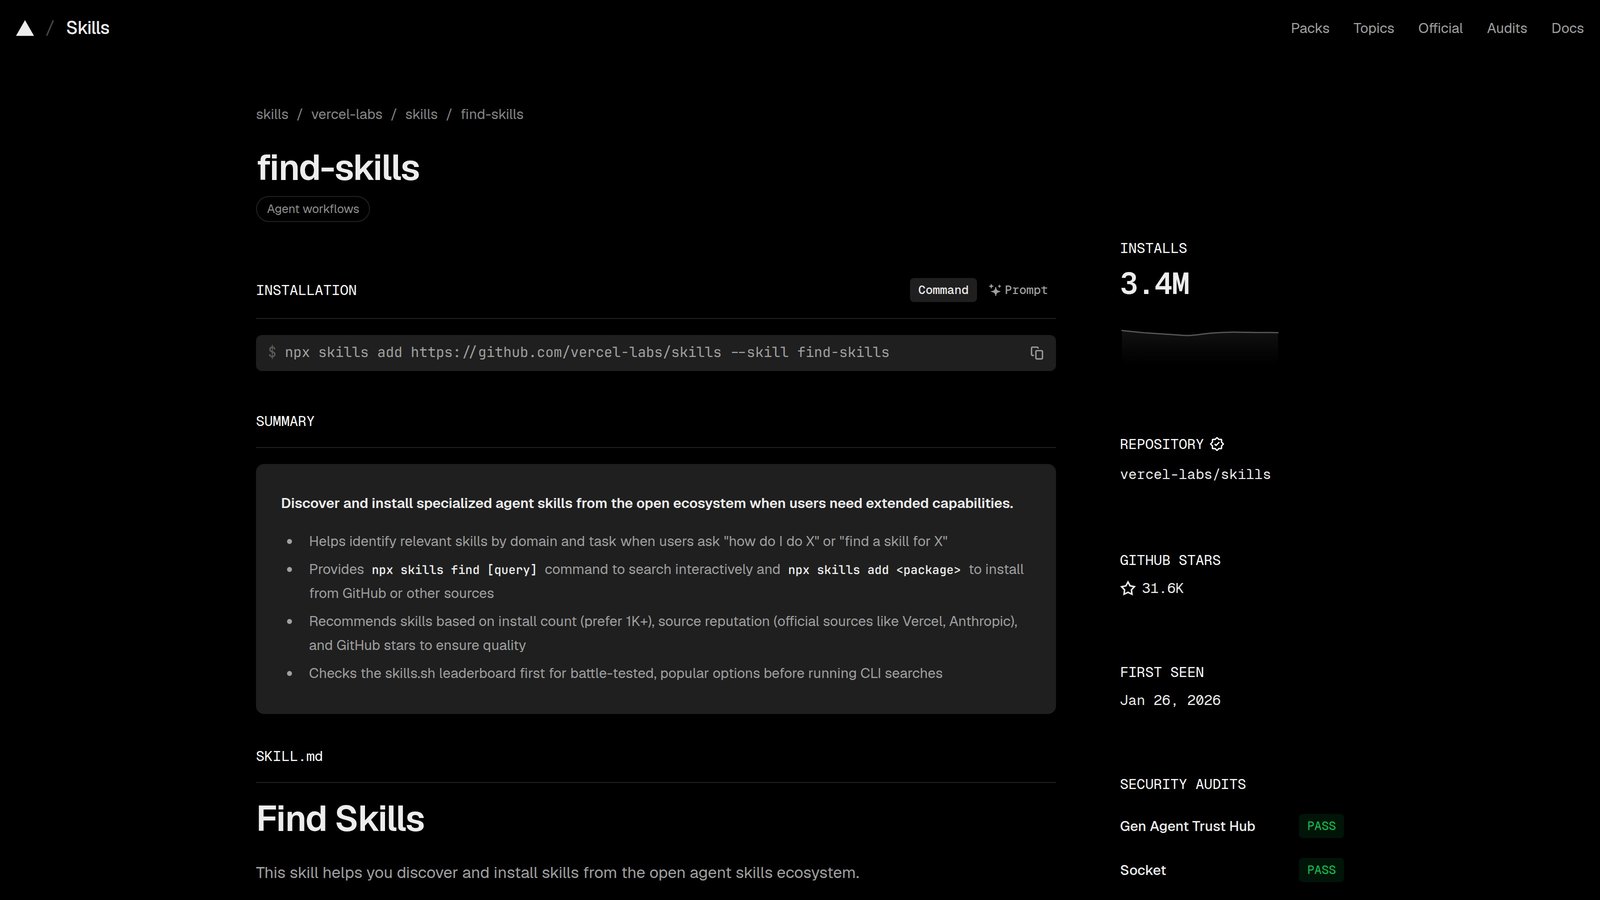The image size is (1600, 900).
Task: Click the Jan 26, 2026 date
Action: point(1170,700)
